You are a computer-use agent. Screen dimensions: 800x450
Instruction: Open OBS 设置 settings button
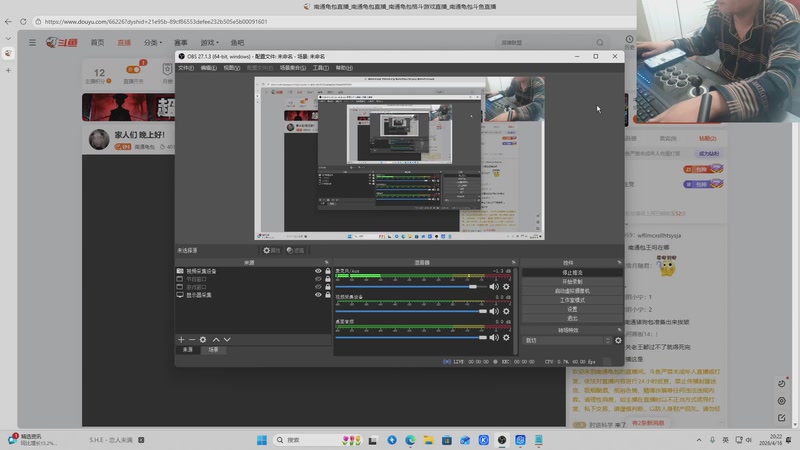572,309
